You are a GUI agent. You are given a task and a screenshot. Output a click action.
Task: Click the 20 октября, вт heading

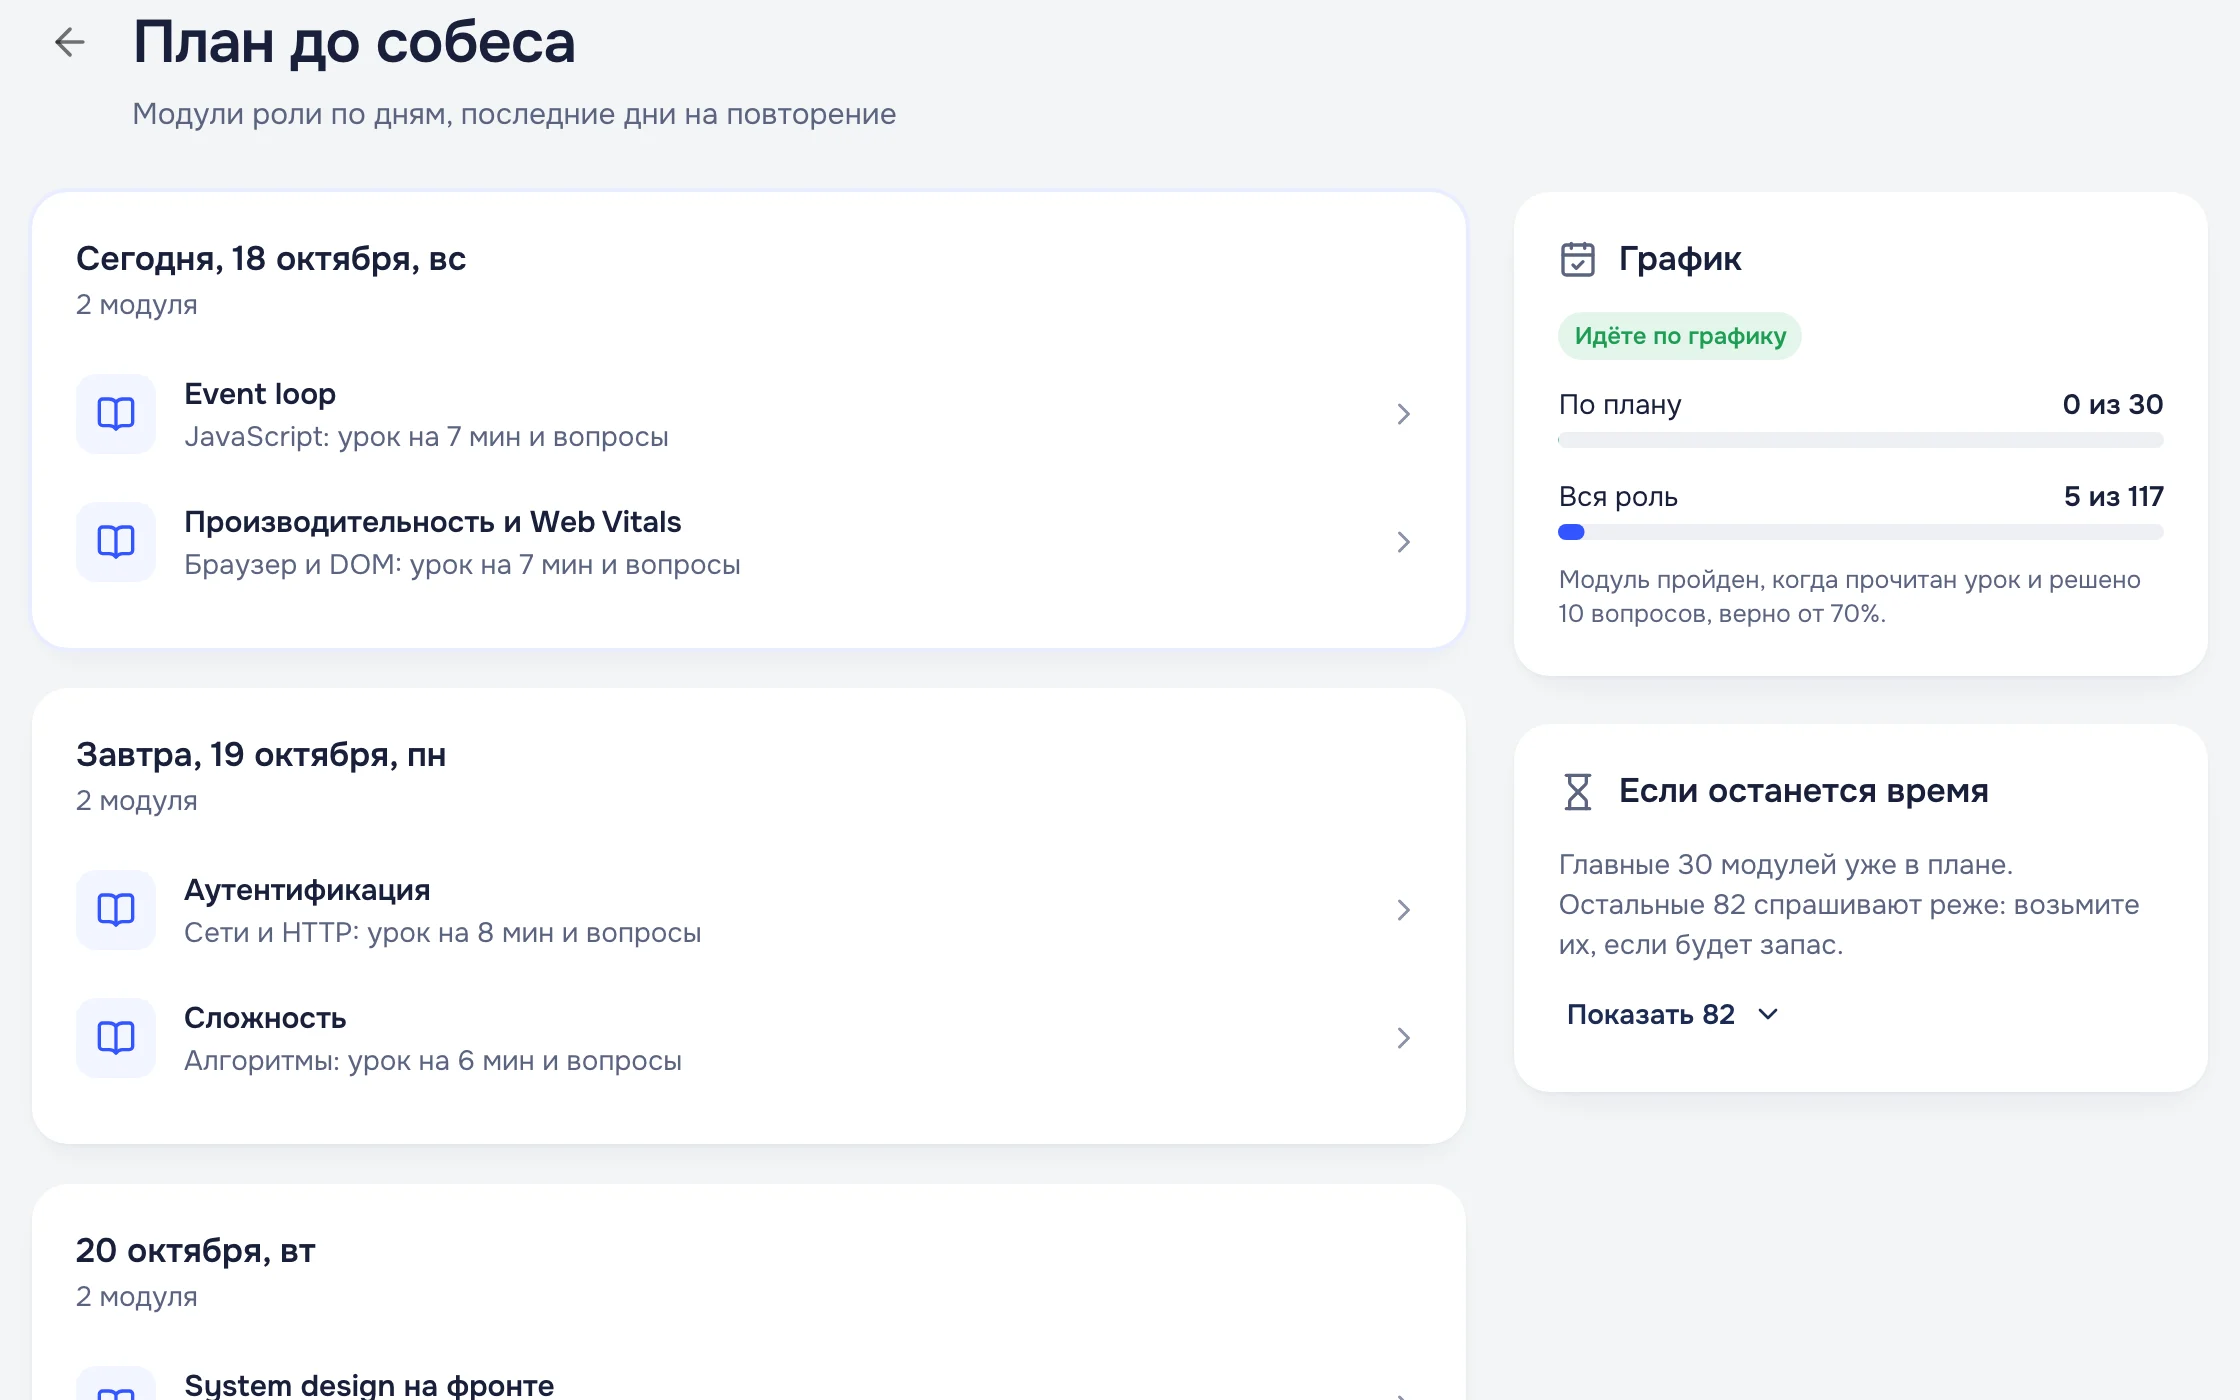(196, 1251)
